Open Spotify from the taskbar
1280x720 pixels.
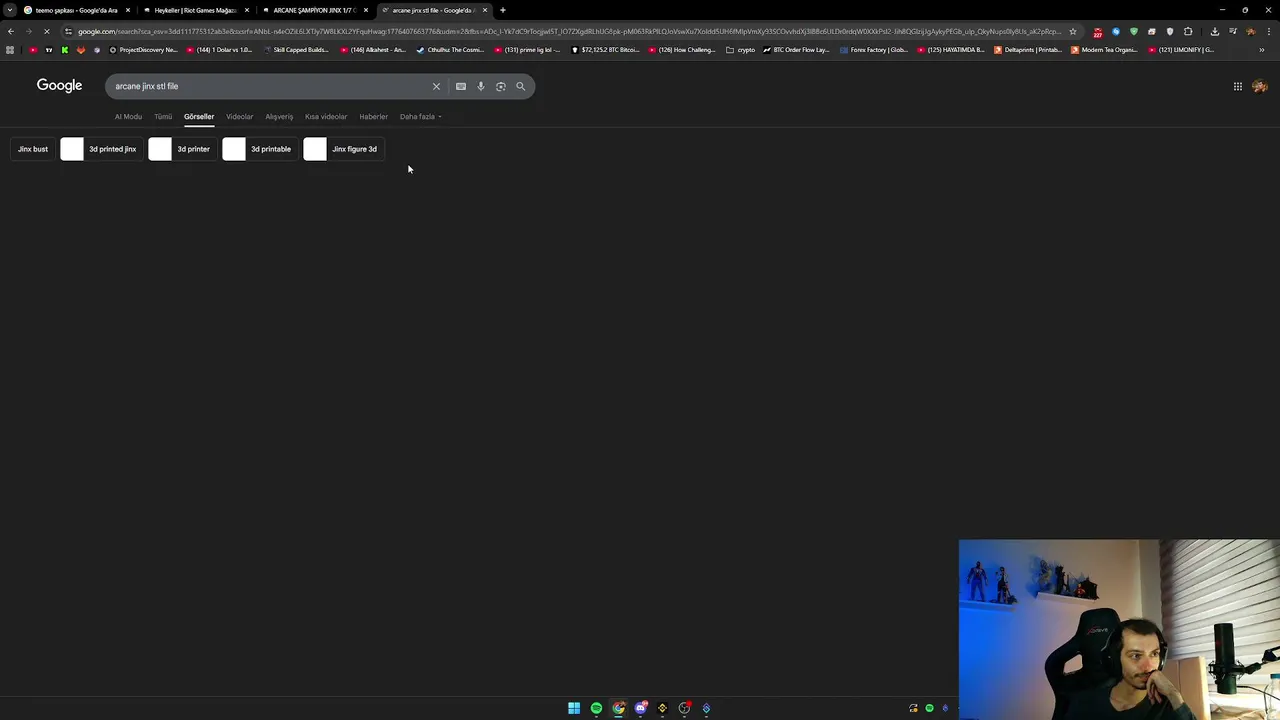[x=596, y=708]
